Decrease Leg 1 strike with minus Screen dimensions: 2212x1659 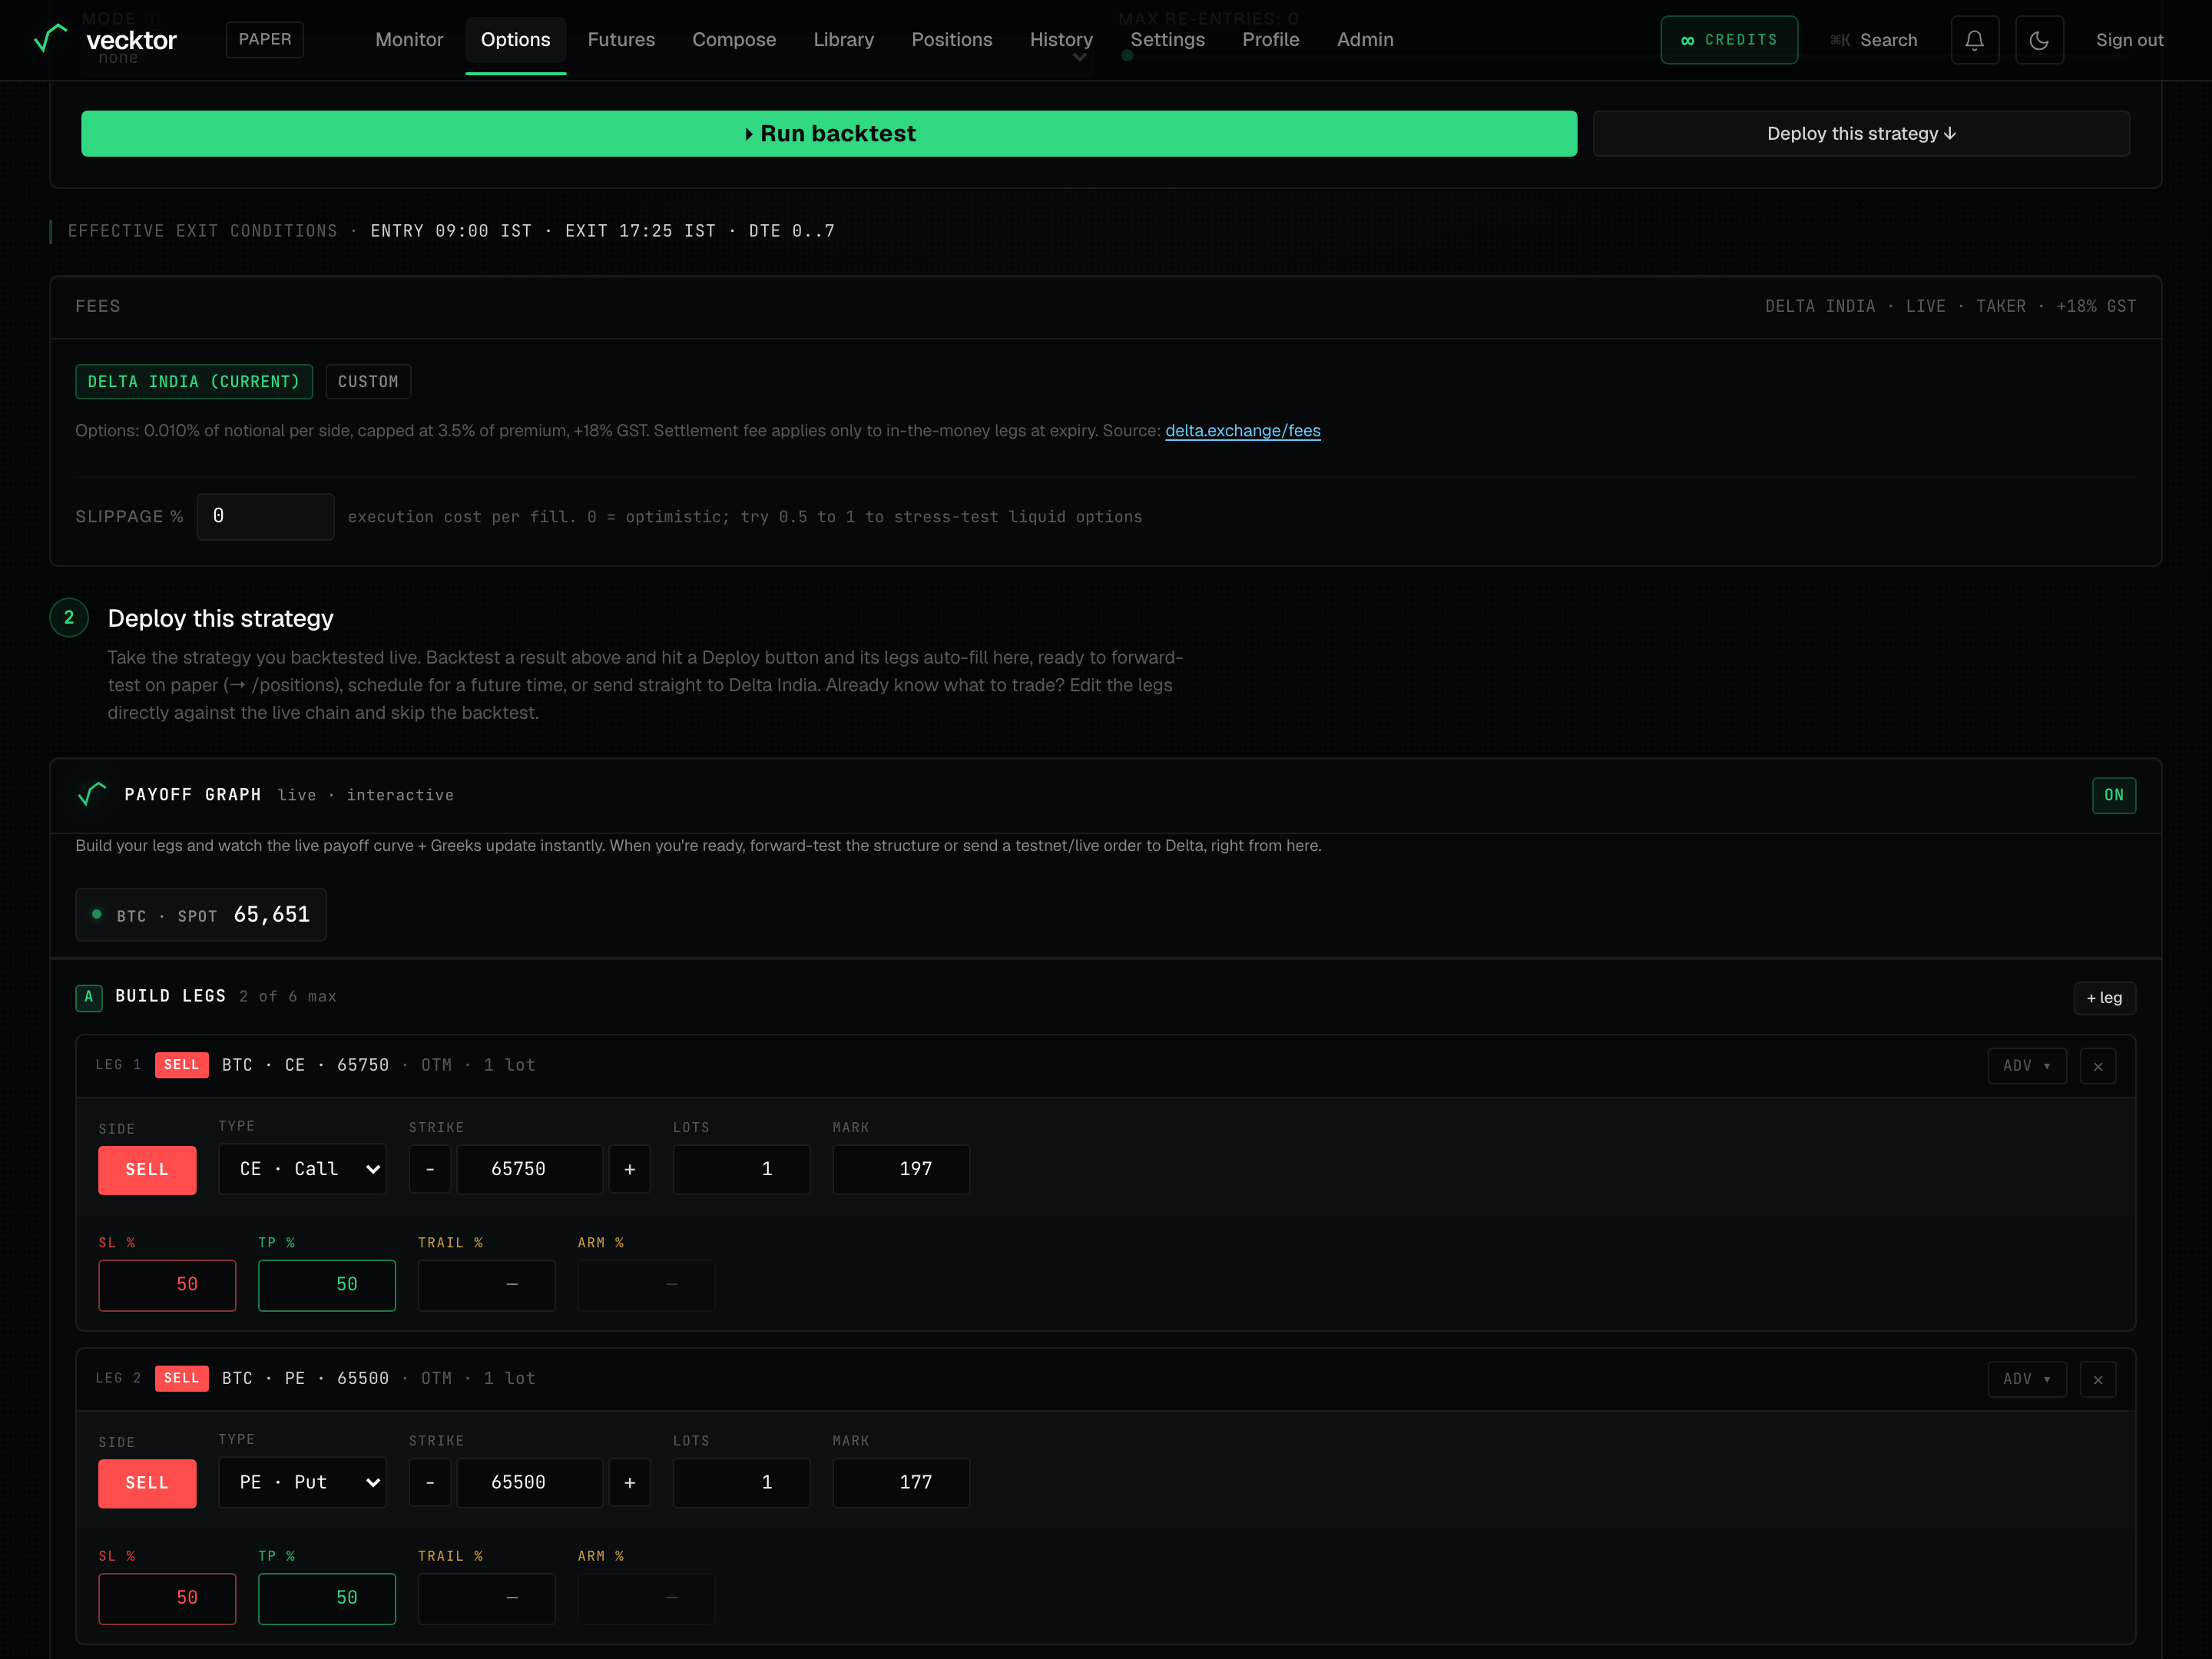(x=430, y=1169)
